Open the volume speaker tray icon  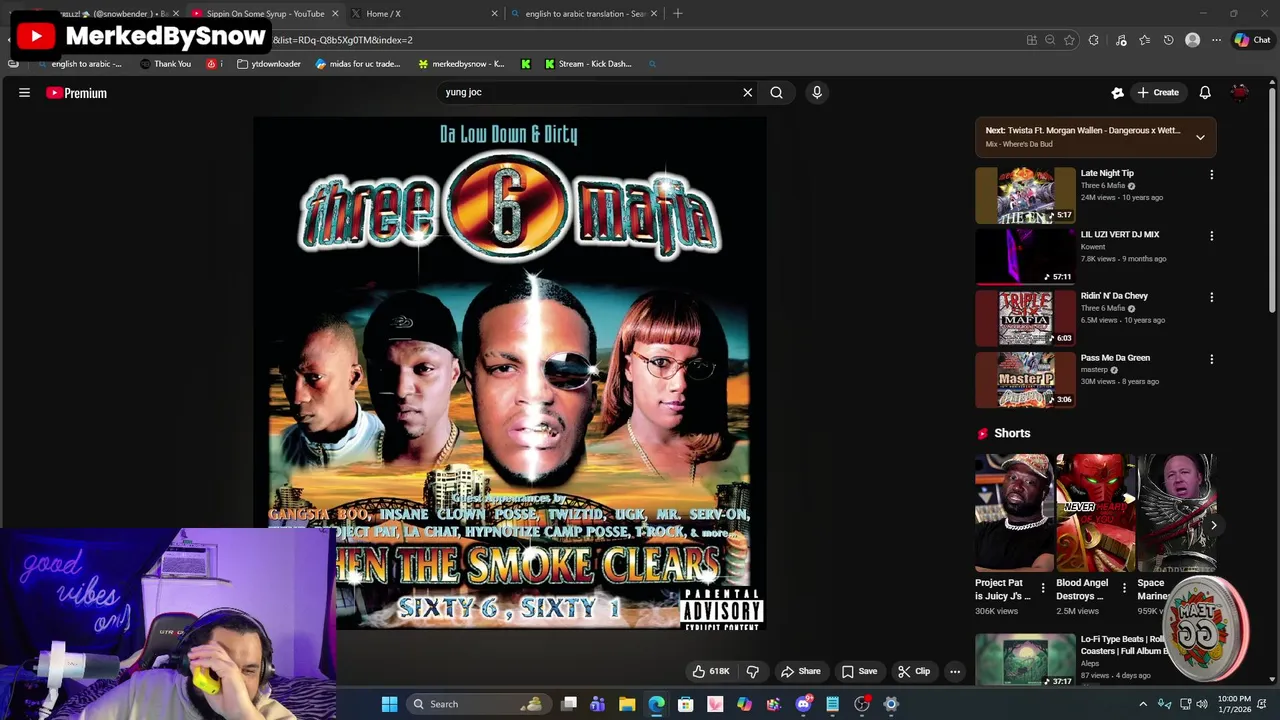click(x=1202, y=704)
